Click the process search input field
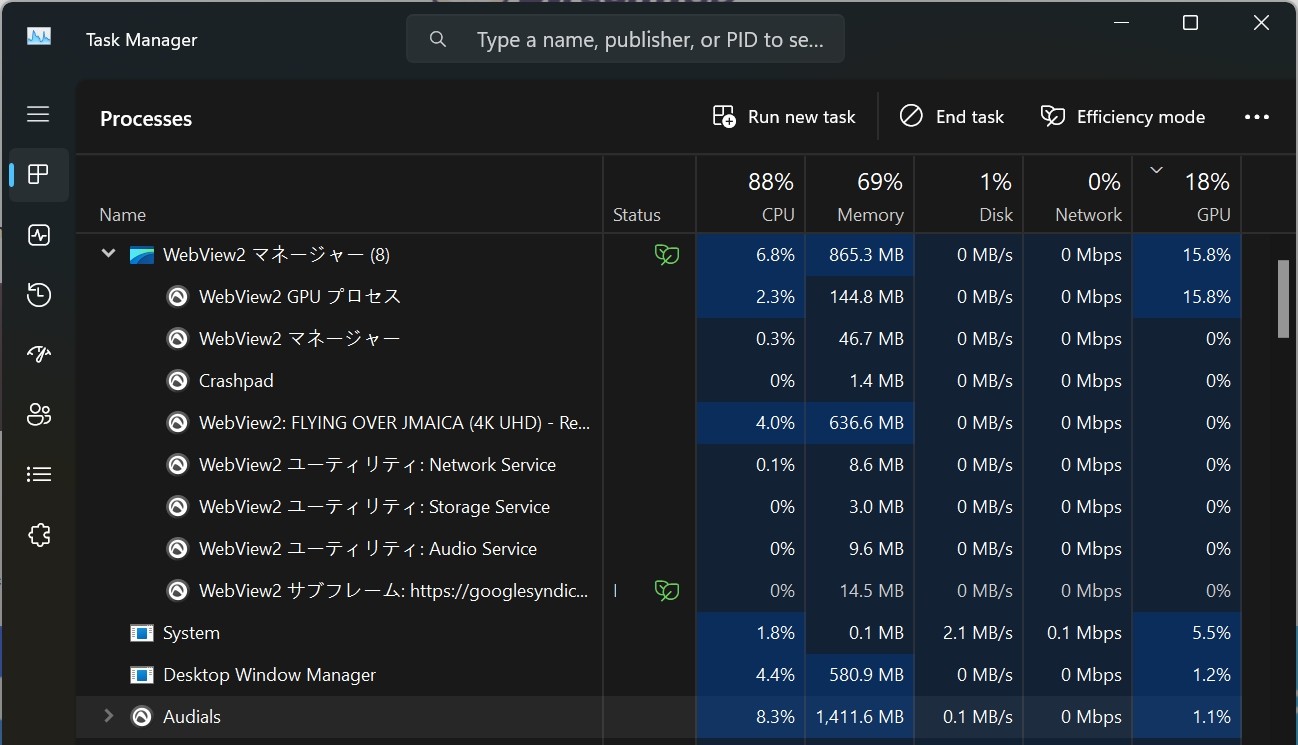The width and height of the screenshot is (1298, 745). click(625, 39)
